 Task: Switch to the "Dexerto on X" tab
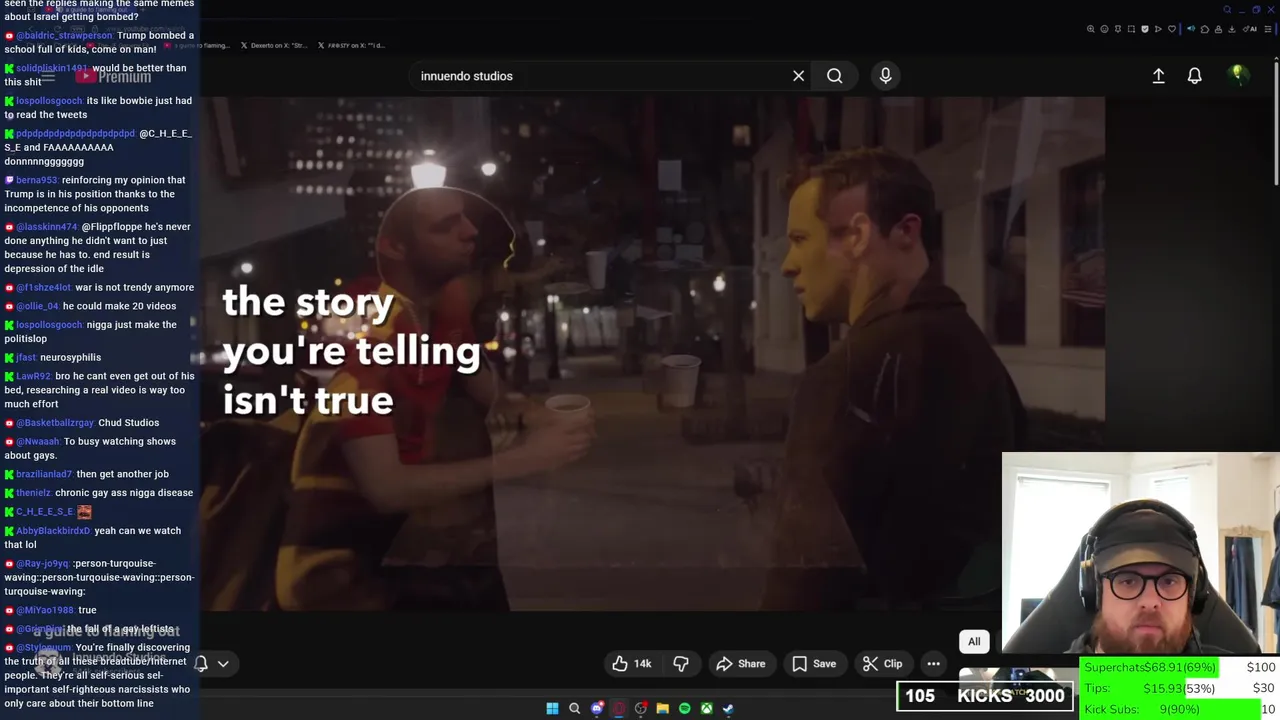point(274,45)
